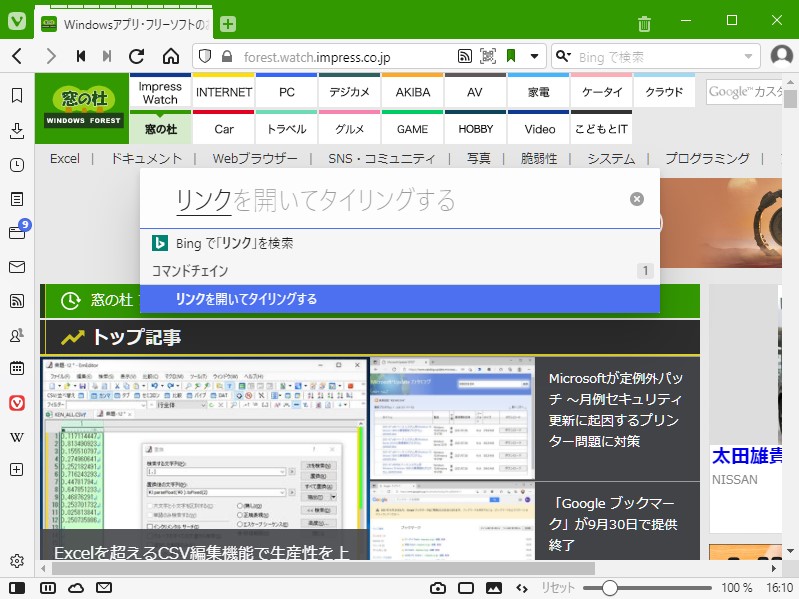The height and width of the screenshot is (599, 799).
Task: Open user profile avatar
Action: click(x=781, y=56)
